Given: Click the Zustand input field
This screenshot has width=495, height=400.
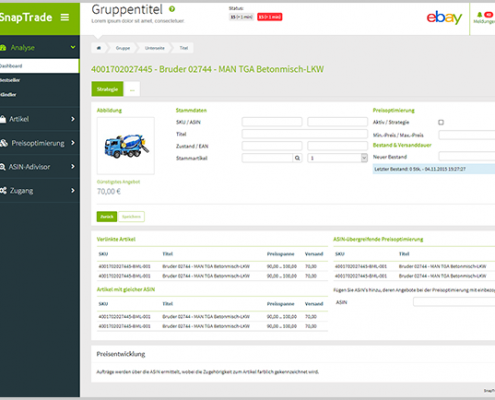Looking at the screenshot, I should point(272,146).
